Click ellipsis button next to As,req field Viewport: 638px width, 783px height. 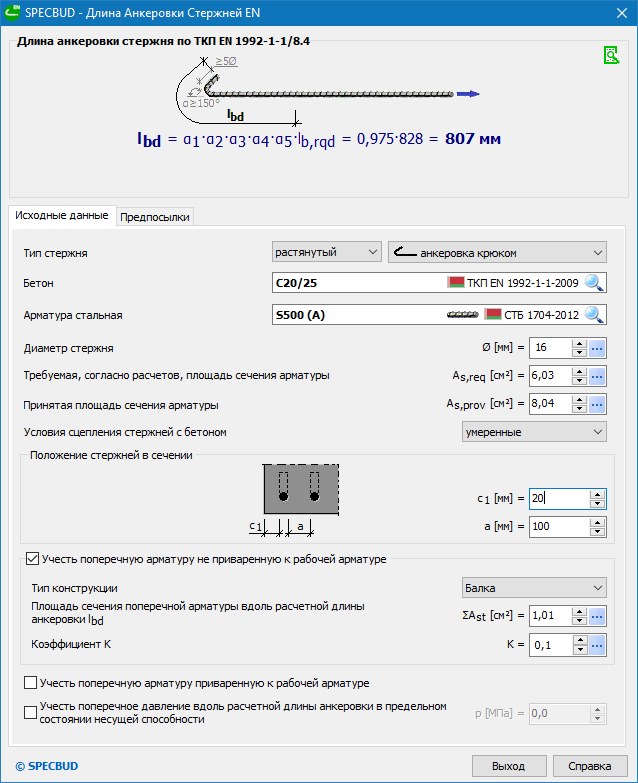coord(598,376)
